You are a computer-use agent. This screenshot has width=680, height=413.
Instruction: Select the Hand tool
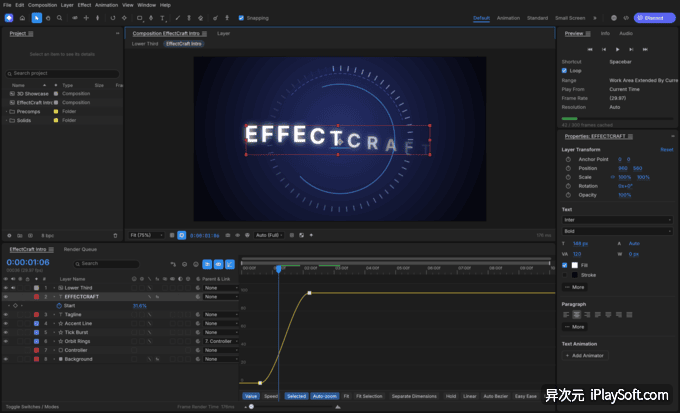point(48,18)
